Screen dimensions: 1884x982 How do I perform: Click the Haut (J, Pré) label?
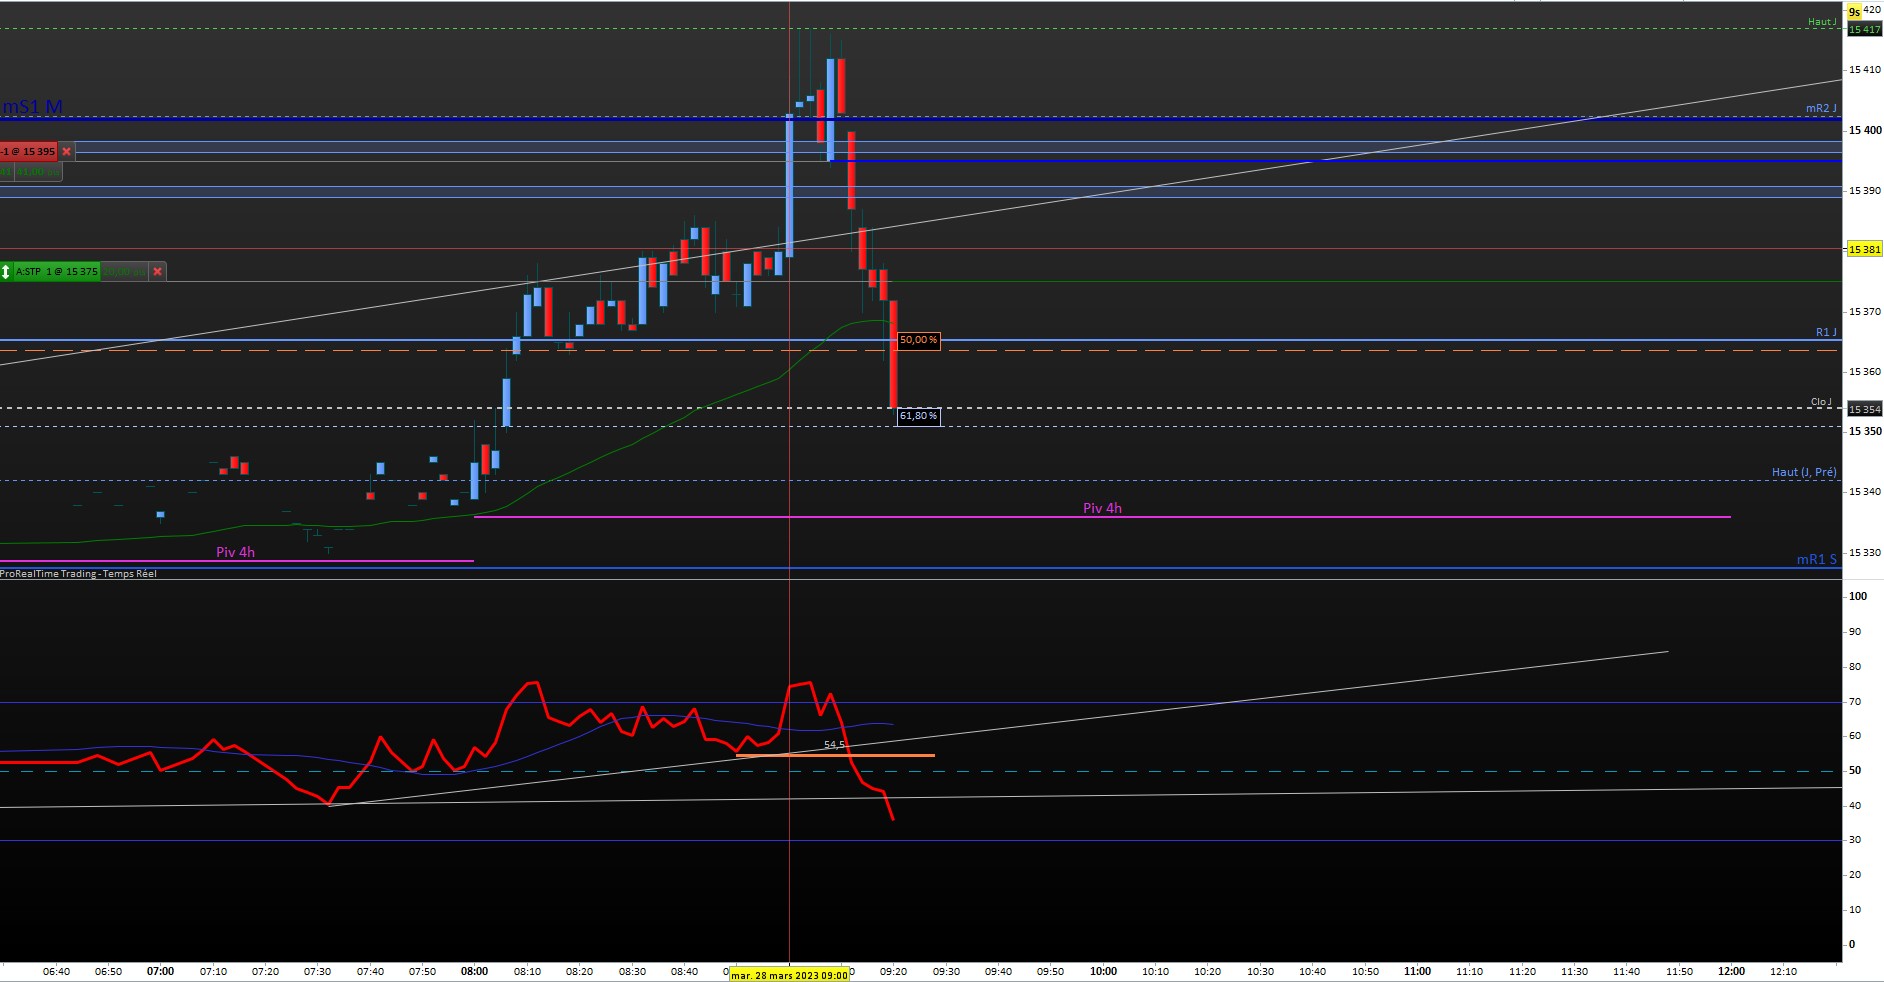click(1804, 472)
